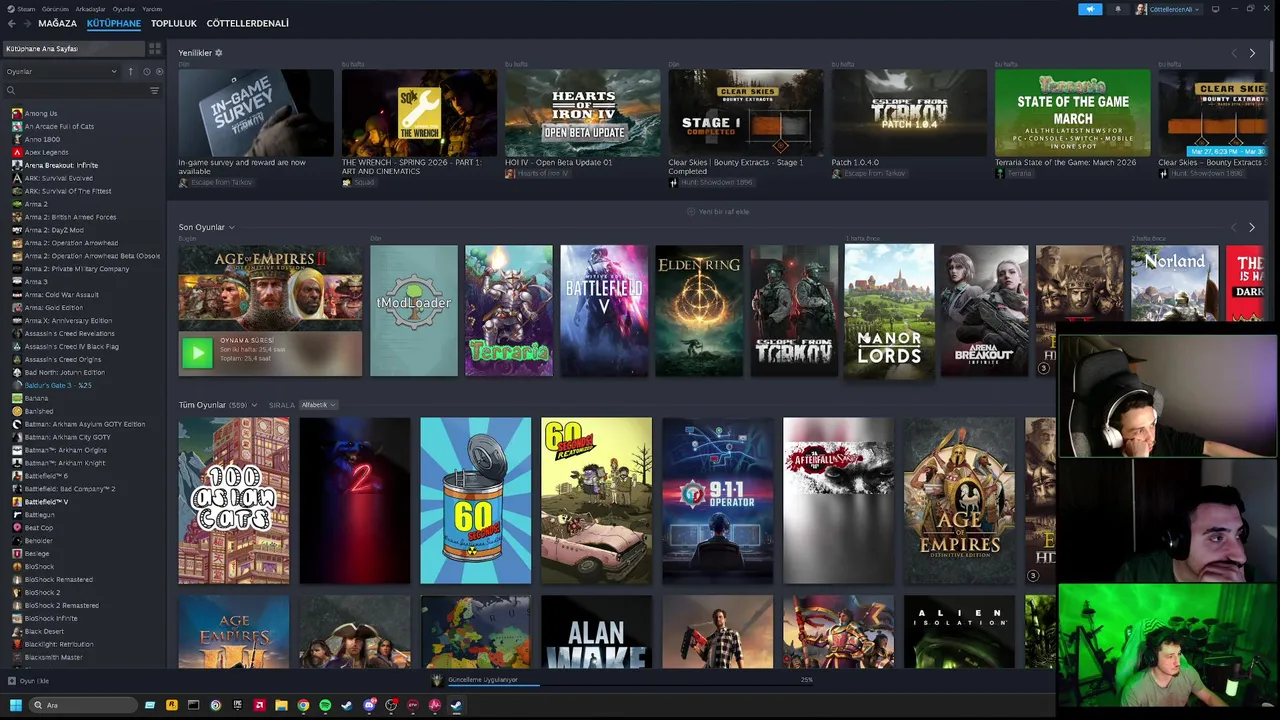Advance the Son Oyunlar shelf with right arrow
1280x720 pixels.
pyautogui.click(x=1252, y=228)
